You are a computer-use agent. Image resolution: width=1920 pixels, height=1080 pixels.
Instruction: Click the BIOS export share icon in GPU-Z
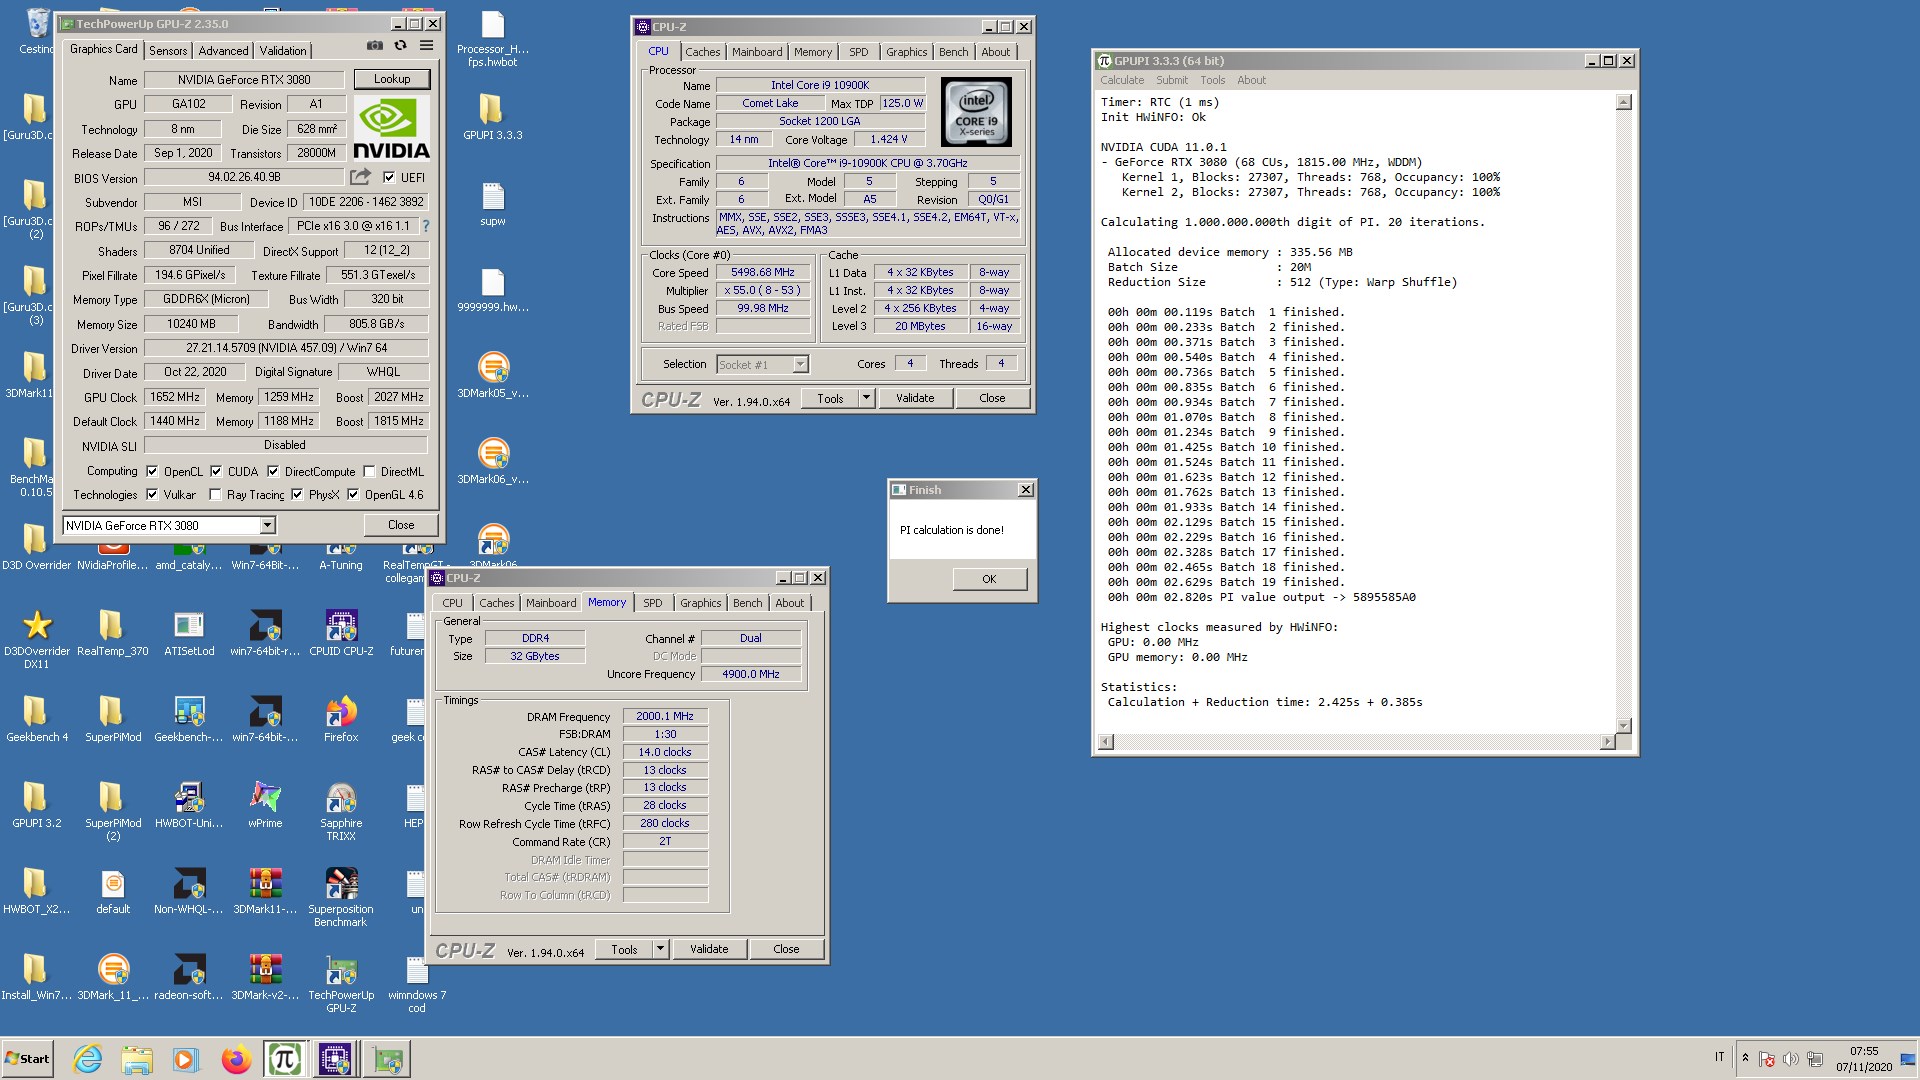point(359,177)
